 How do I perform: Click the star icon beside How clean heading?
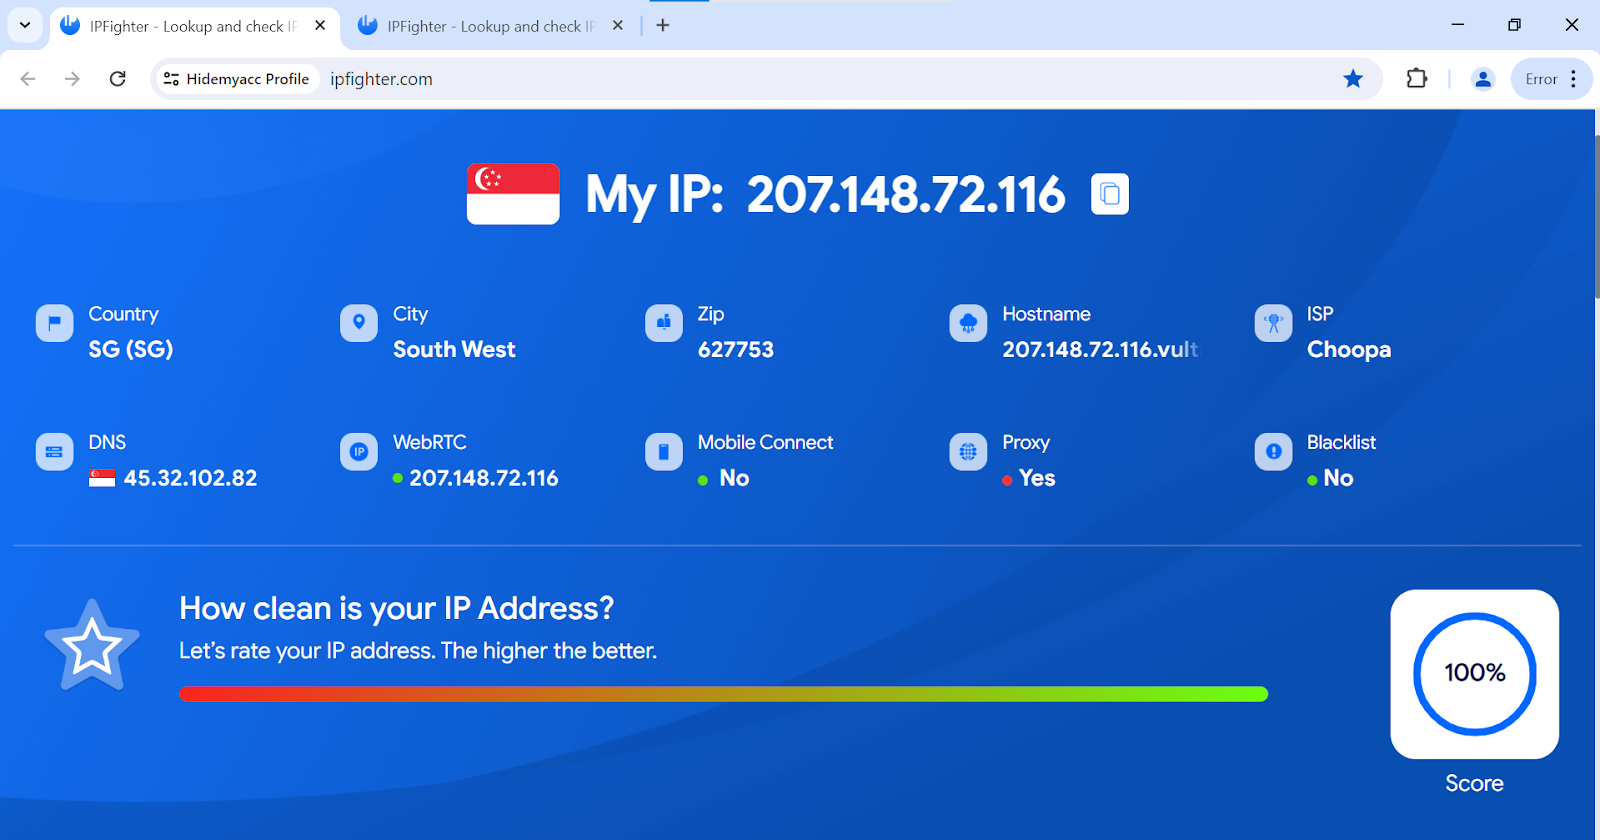(92, 646)
